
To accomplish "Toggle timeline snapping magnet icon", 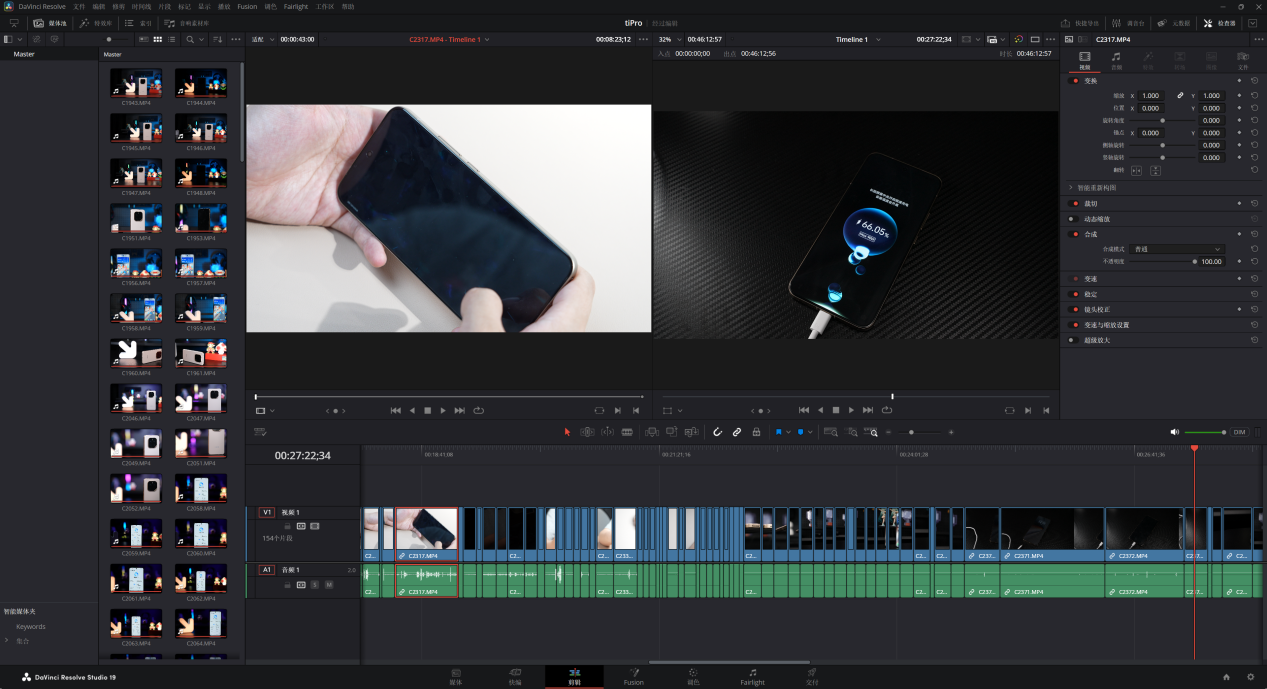I will 717,432.
